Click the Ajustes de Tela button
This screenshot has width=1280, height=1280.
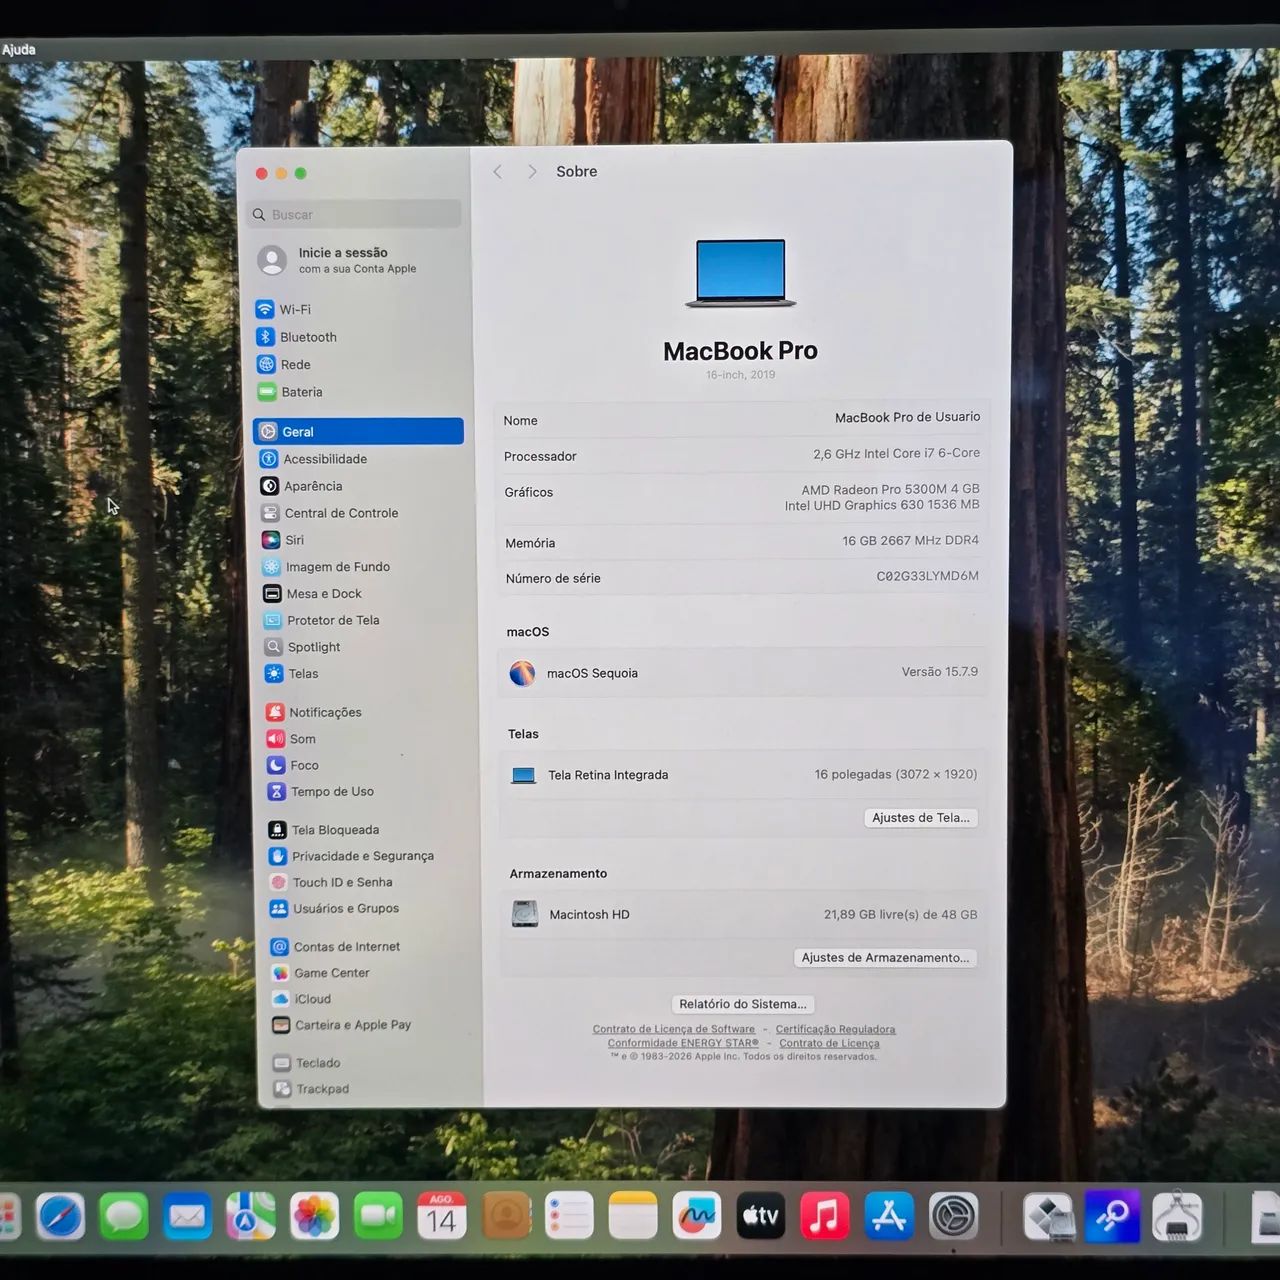tap(921, 818)
